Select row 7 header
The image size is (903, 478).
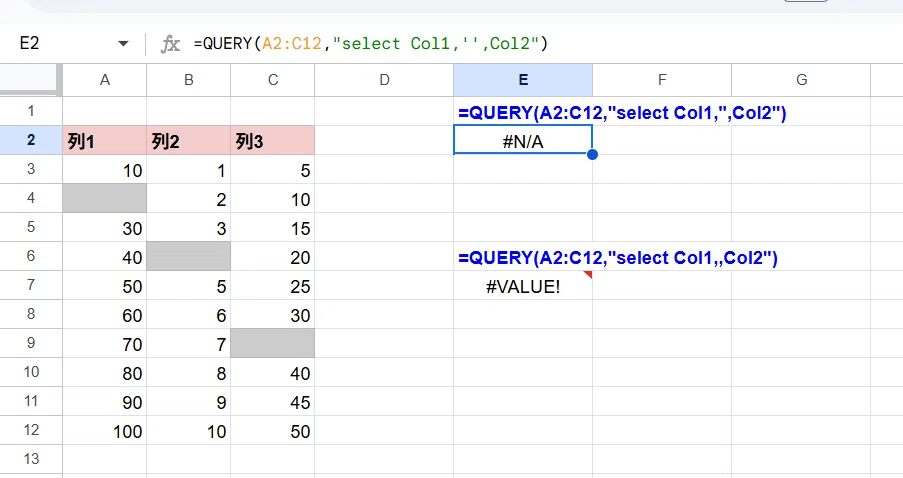click(x=31, y=285)
